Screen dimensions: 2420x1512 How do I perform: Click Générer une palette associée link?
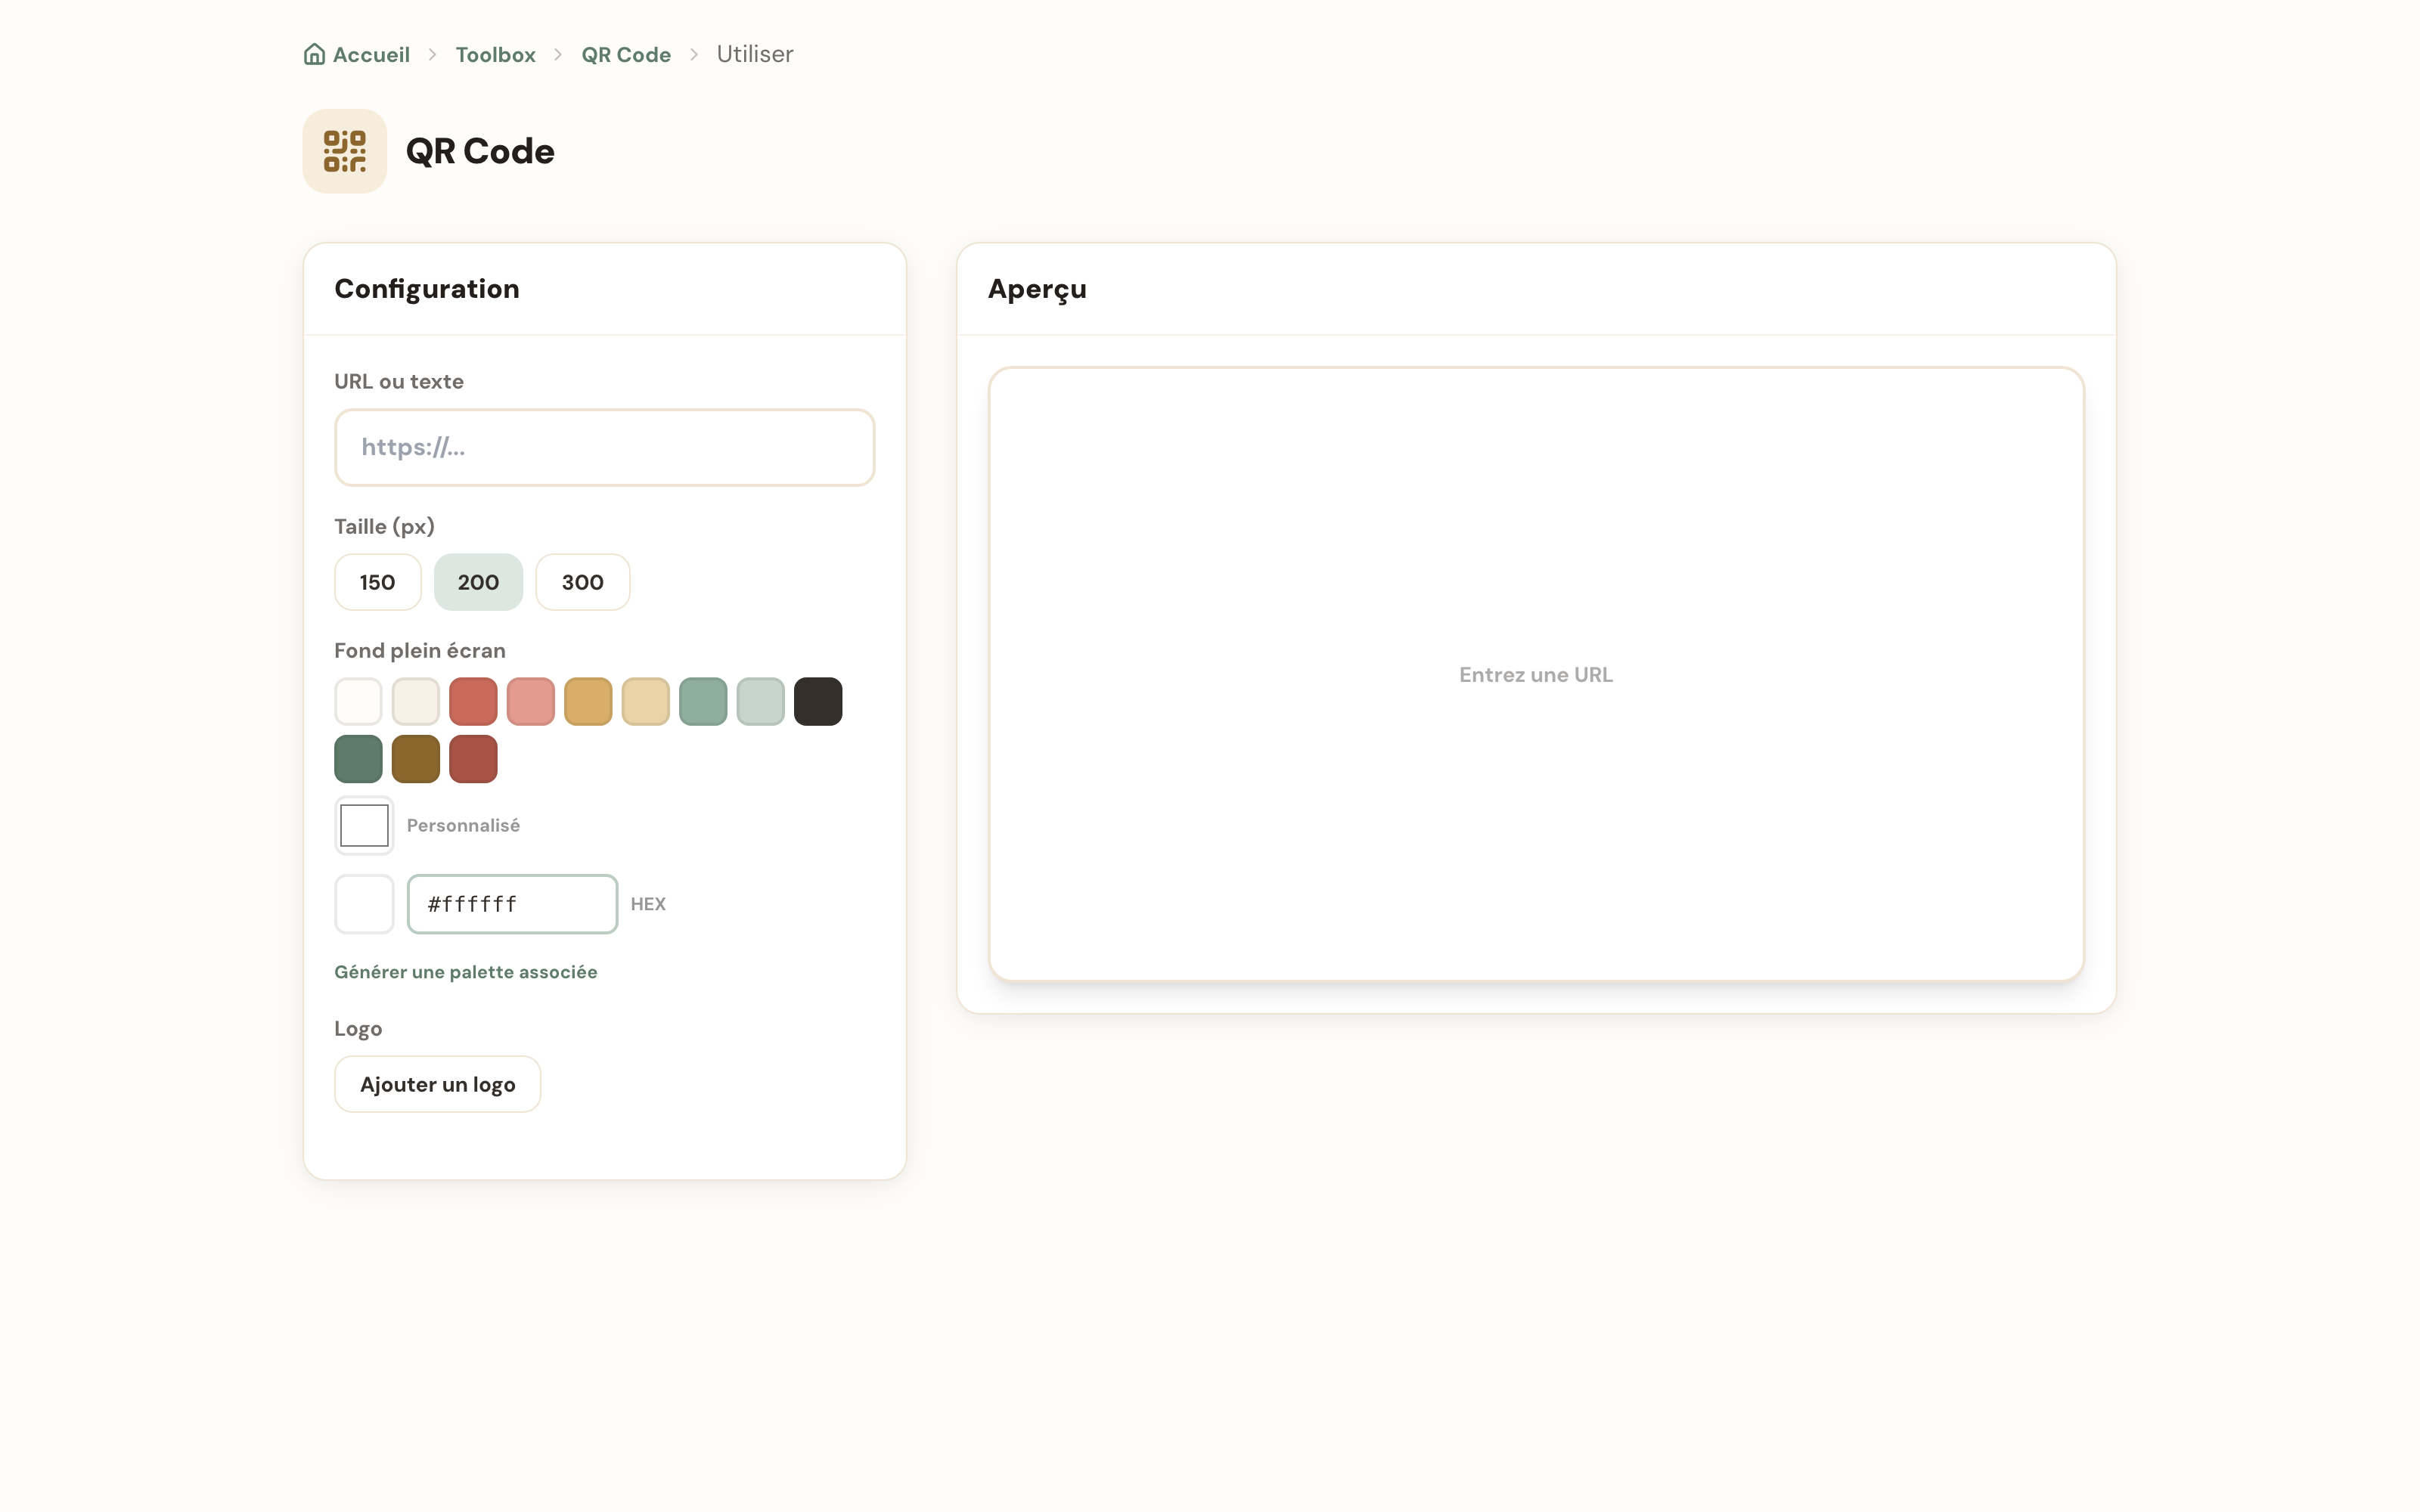(466, 972)
